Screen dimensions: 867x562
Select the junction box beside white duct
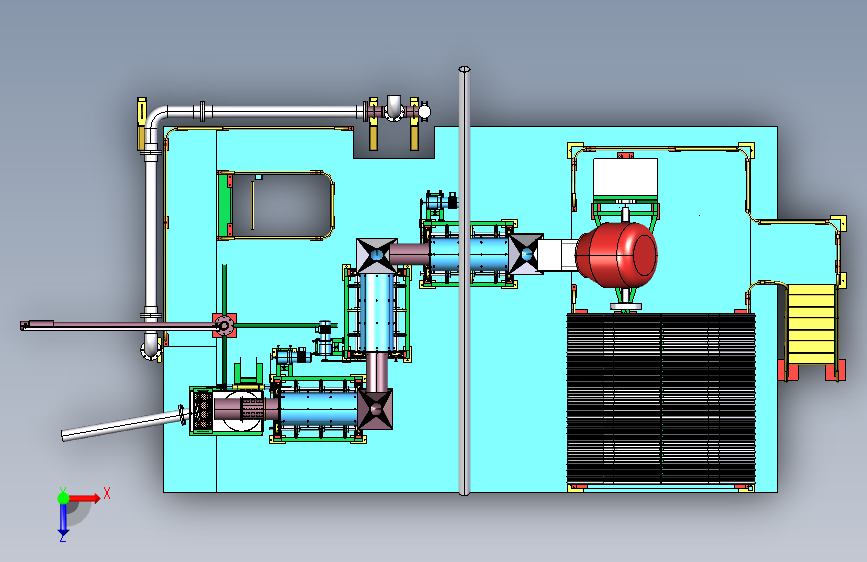coord(525,254)
